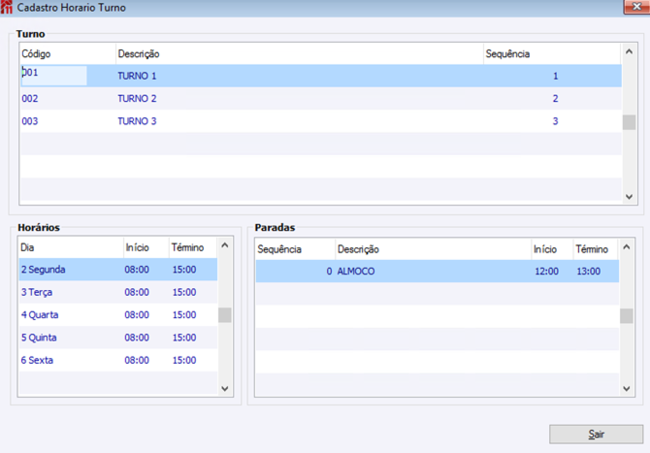
Task: Select the 6 Sexta row in Horários
Action: [118, 360]
